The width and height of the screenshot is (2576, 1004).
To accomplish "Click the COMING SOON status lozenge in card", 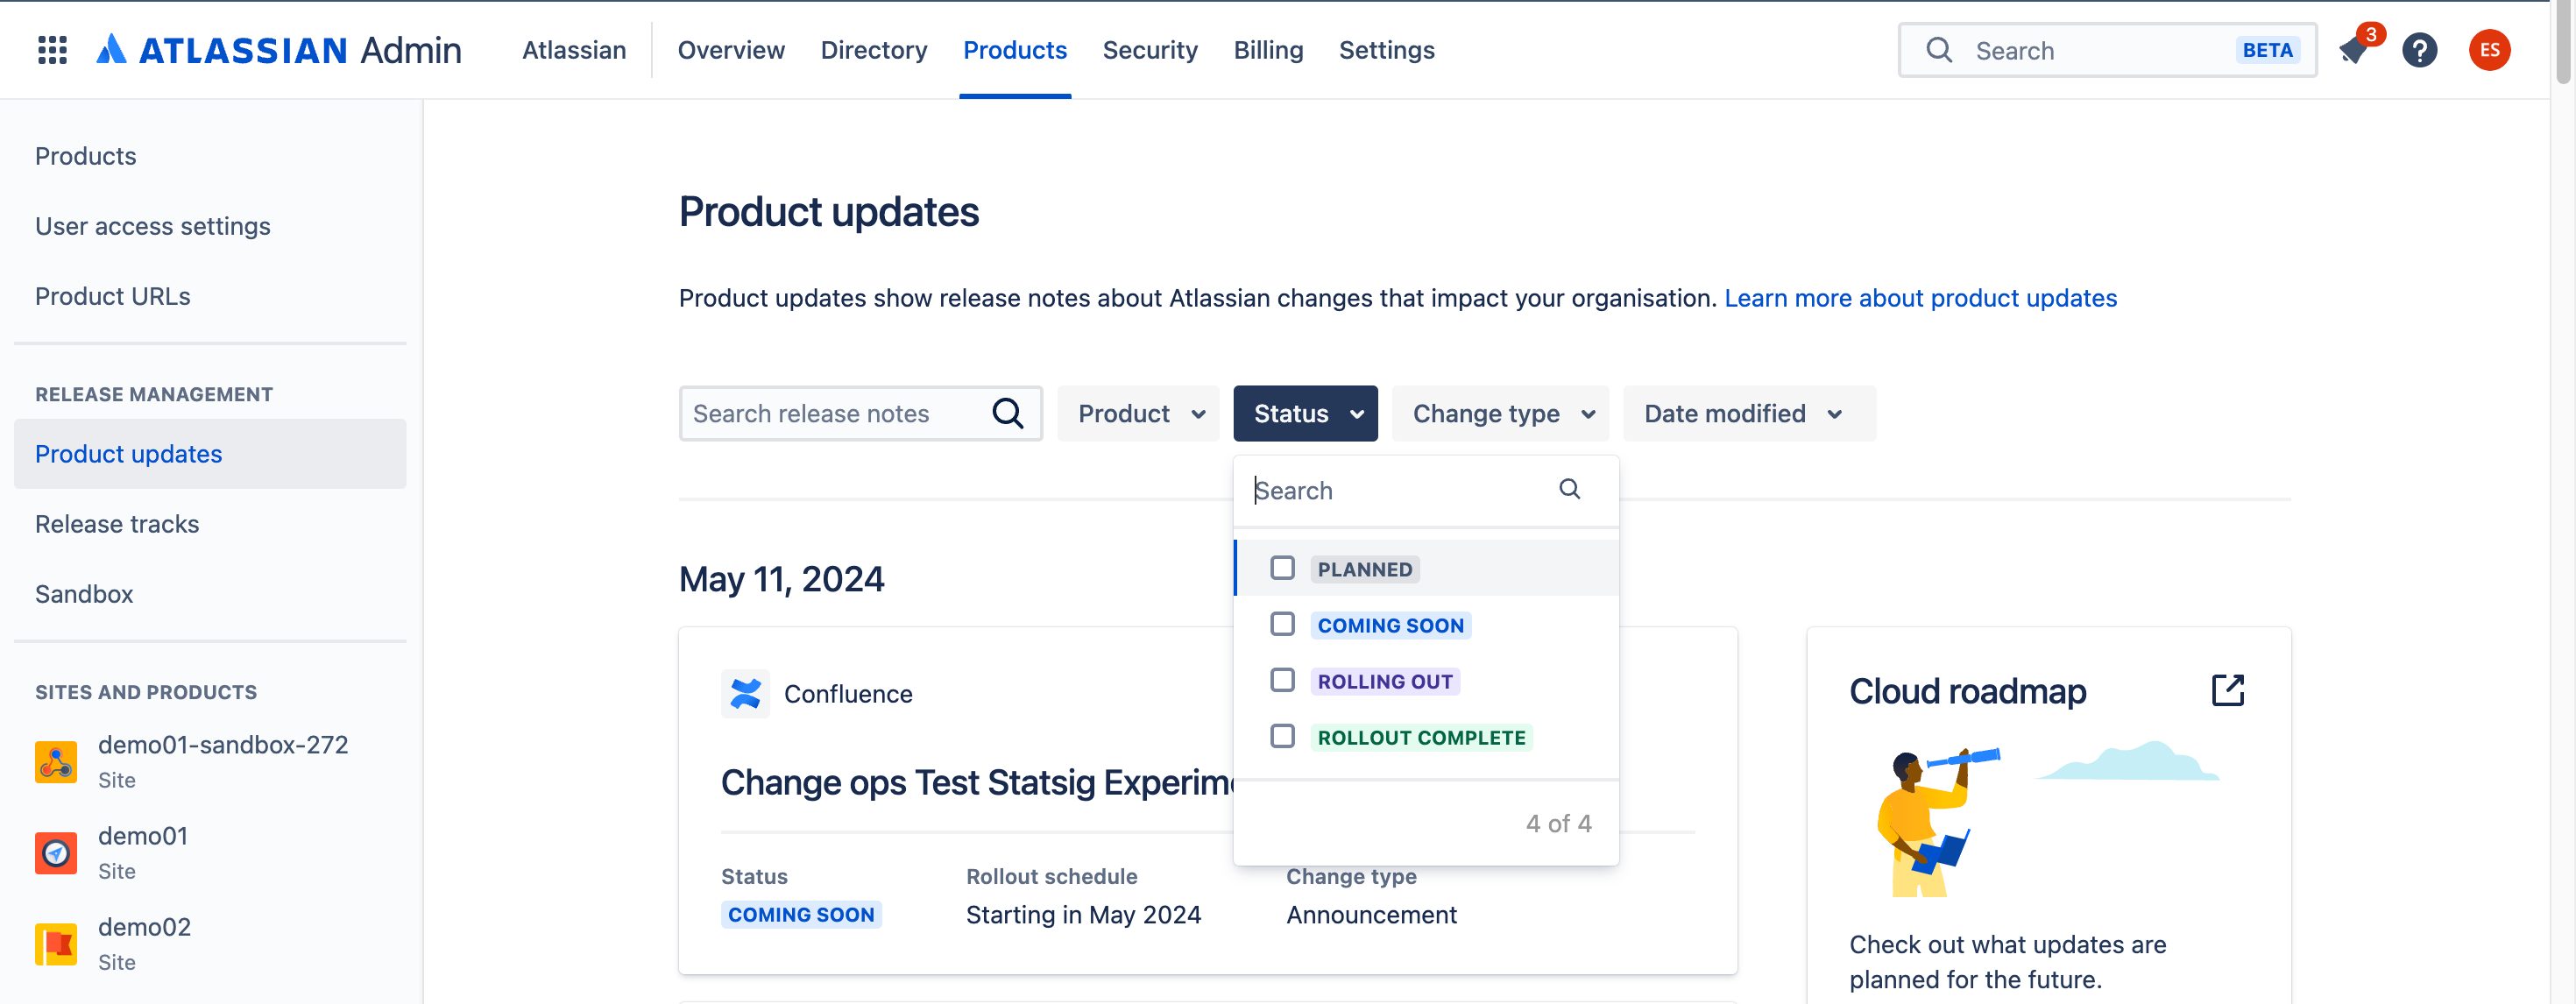I will 801,914.
